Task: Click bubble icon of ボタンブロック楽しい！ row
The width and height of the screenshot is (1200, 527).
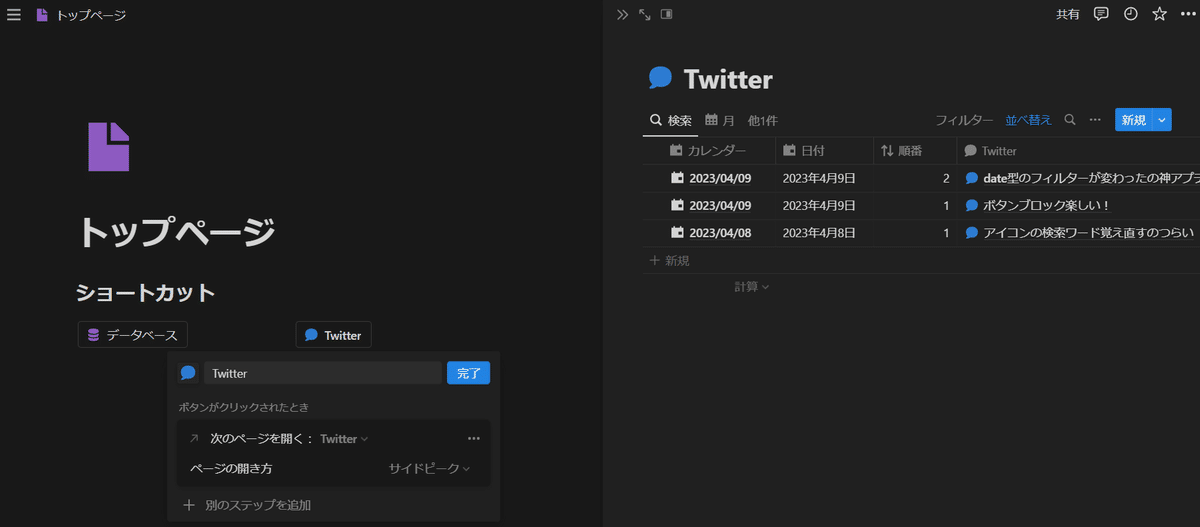Action: click(x=971, y=205)
